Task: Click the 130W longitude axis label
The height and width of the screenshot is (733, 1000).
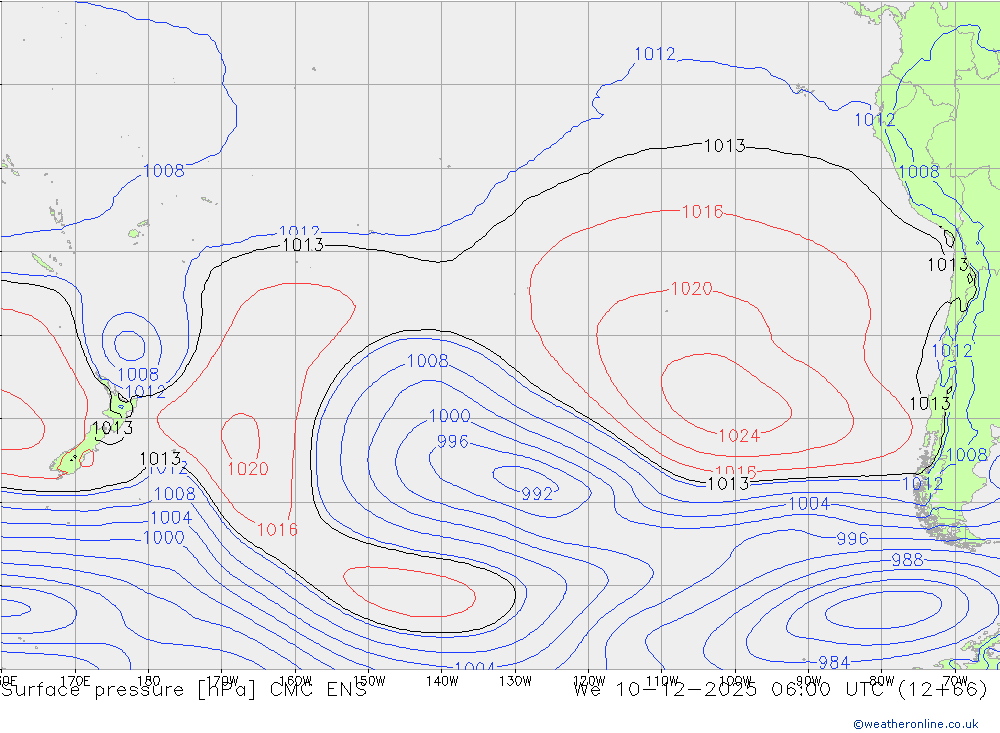Action: pos(515,681)
